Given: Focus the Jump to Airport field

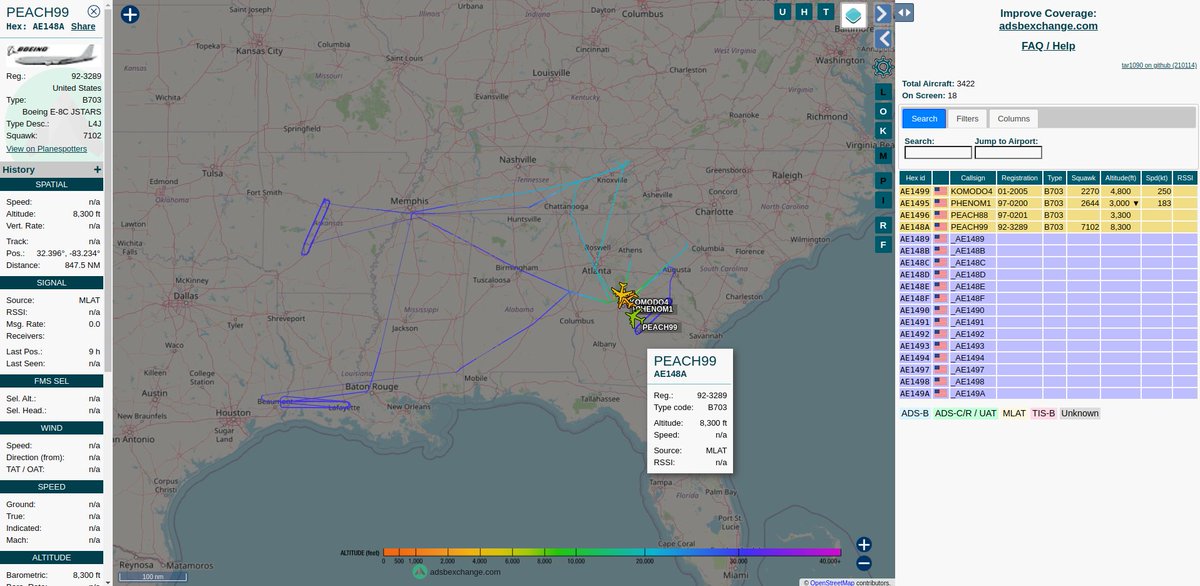Looking at the screenshot, I should [1008, 153].
